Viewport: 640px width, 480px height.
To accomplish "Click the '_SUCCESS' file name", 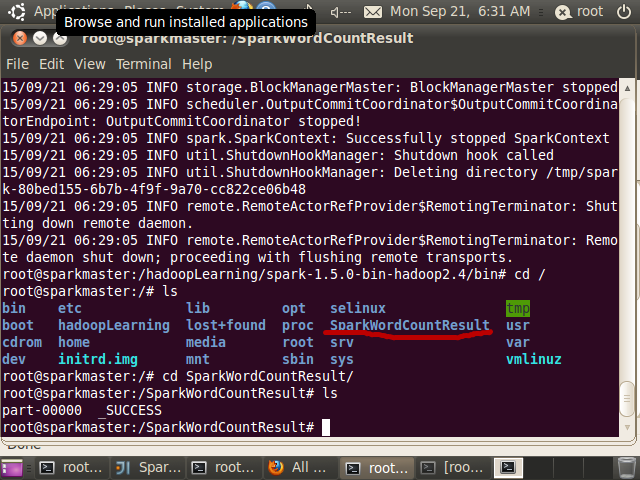I will [x=130, y=411].
